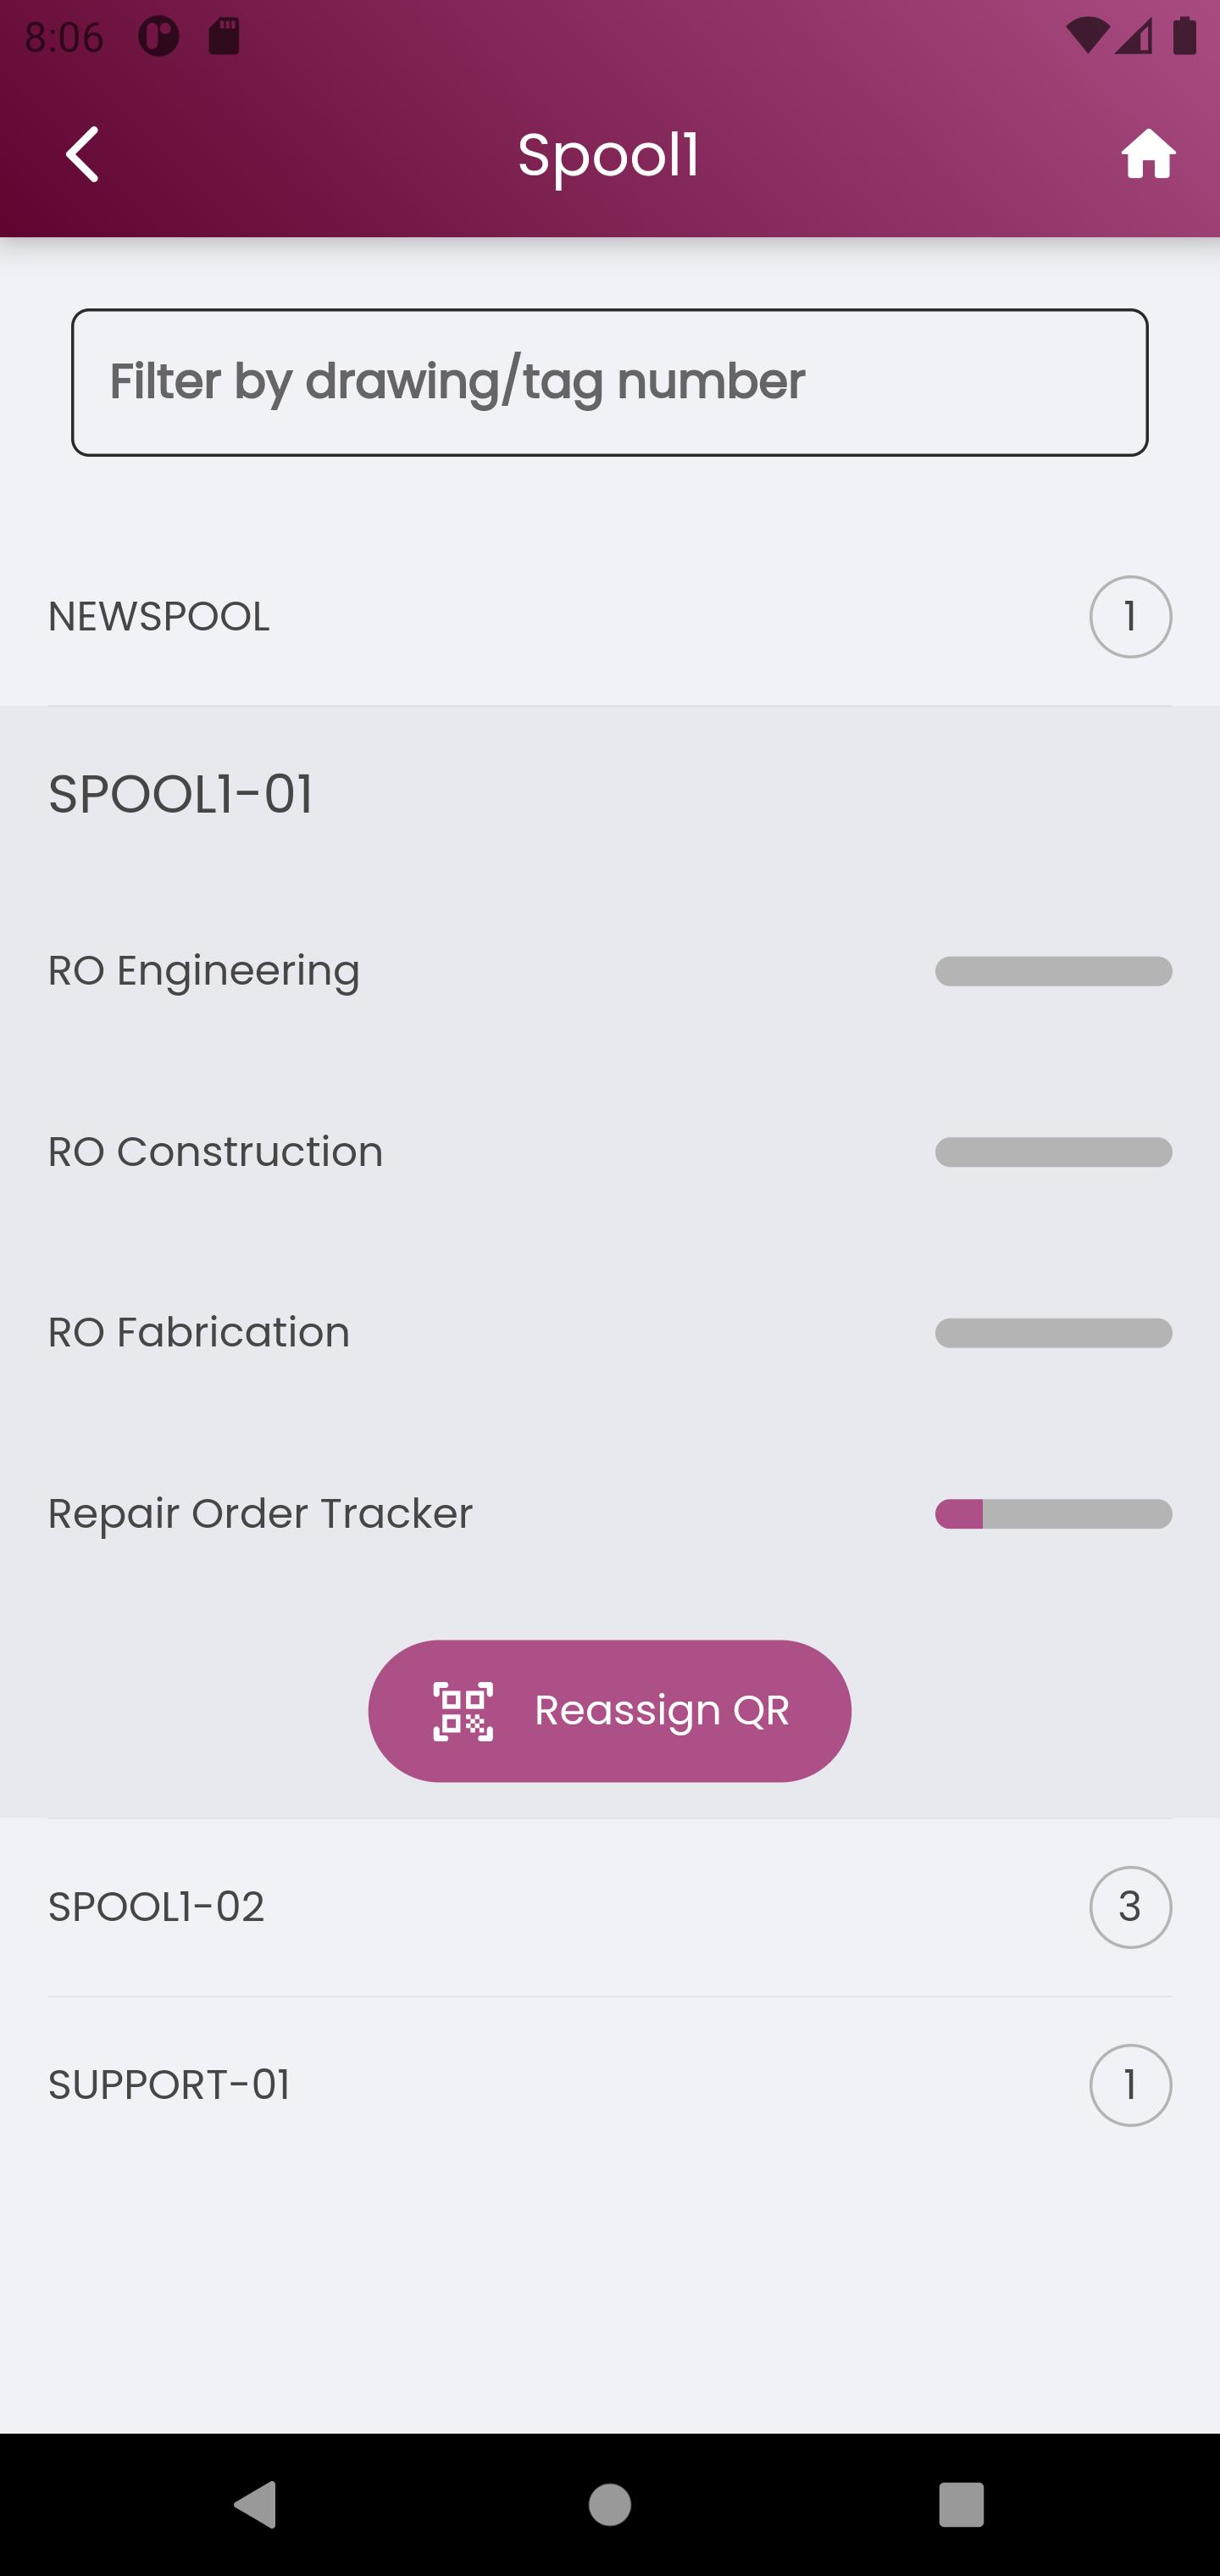Tap Android home circle button

point(610,2504)
